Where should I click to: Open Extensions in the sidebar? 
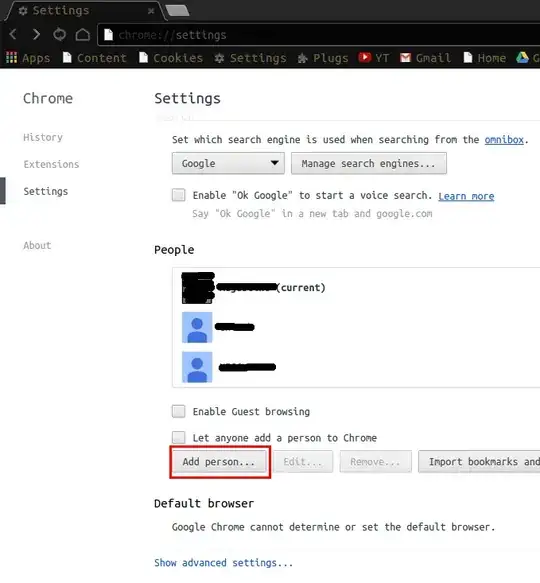pos(51,164)
